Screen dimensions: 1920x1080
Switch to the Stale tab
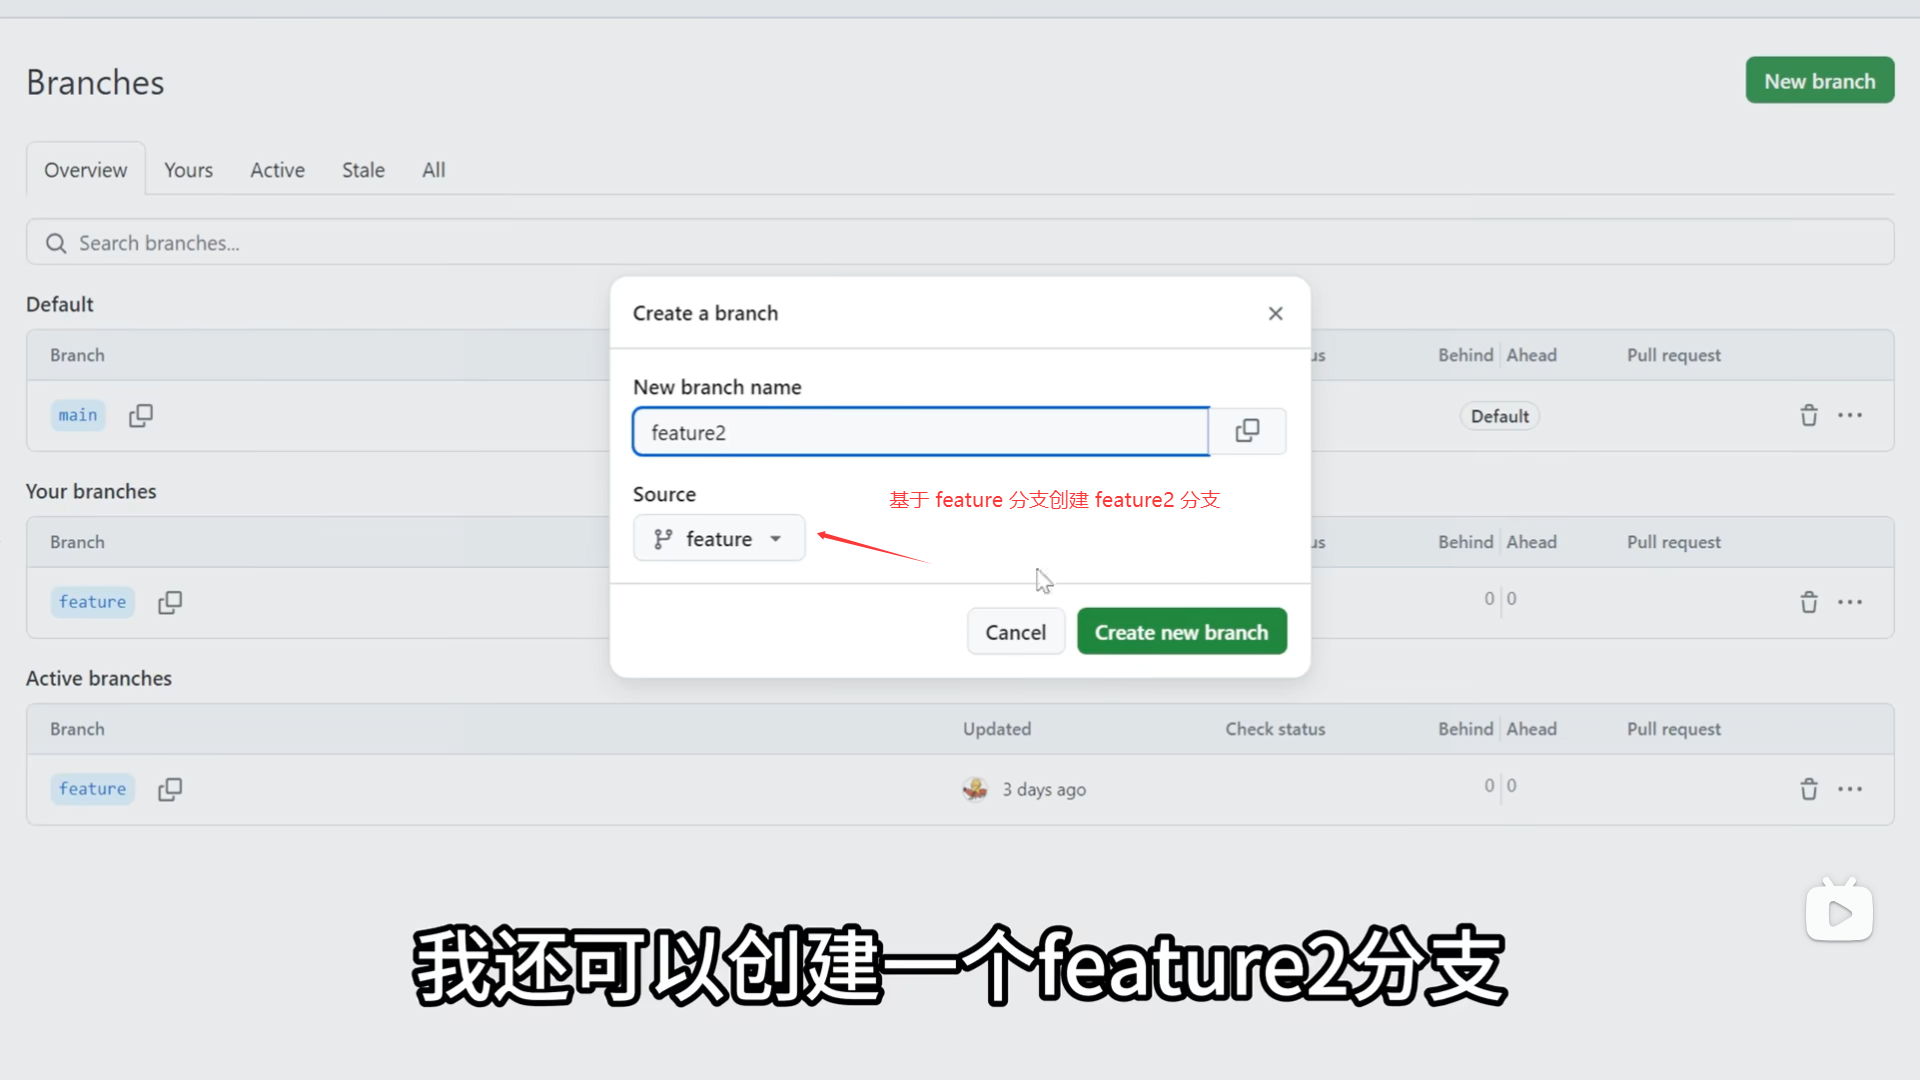(363, 170)
